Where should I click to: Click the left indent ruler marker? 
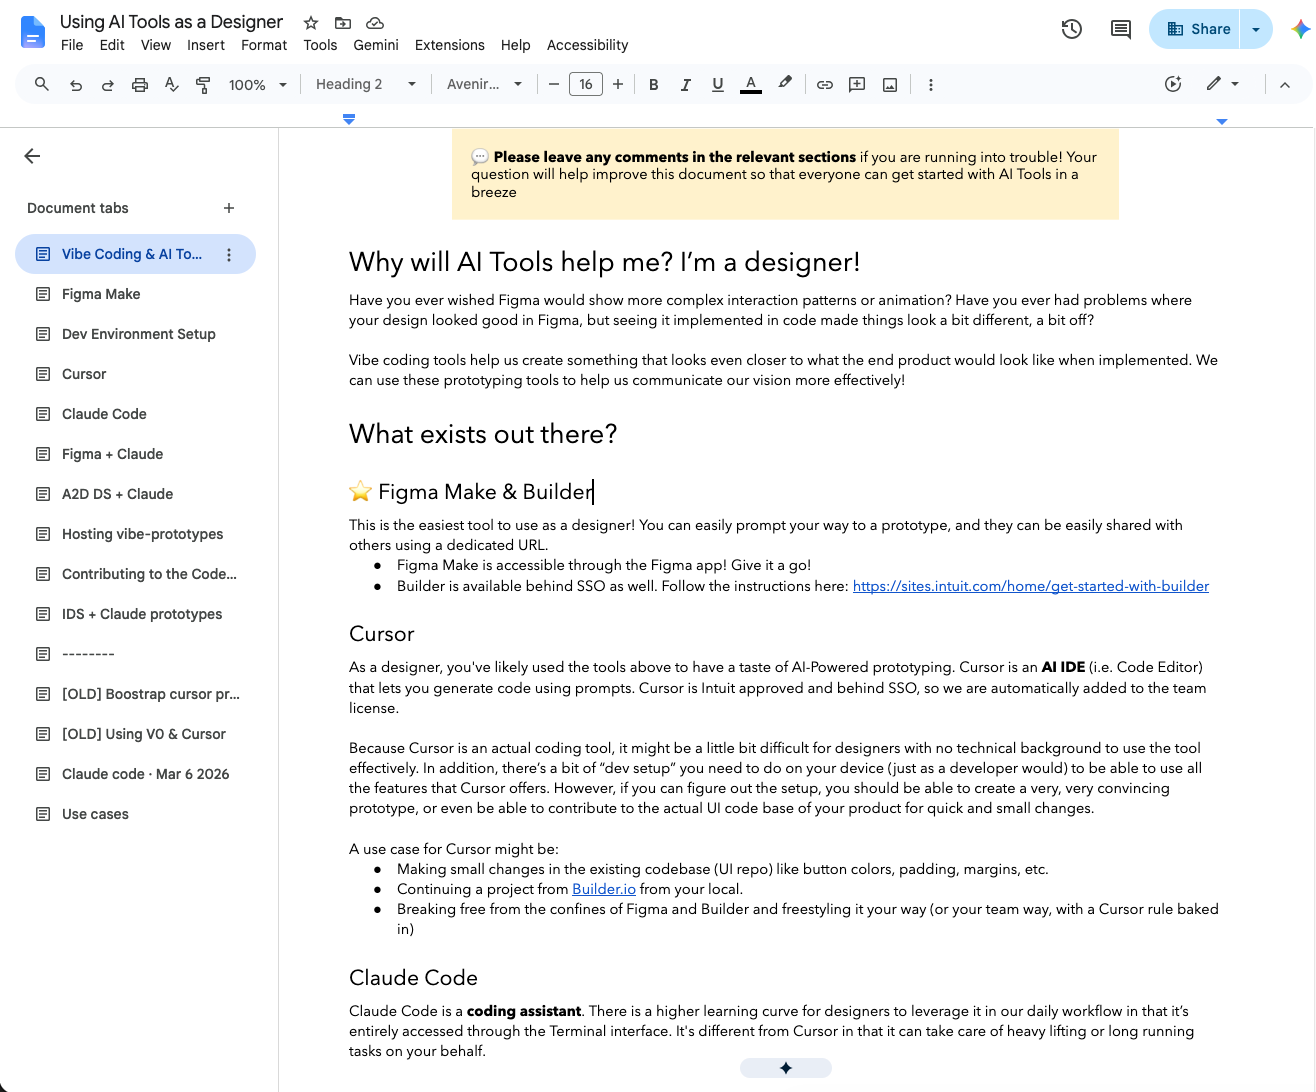[x=349, y=119]
